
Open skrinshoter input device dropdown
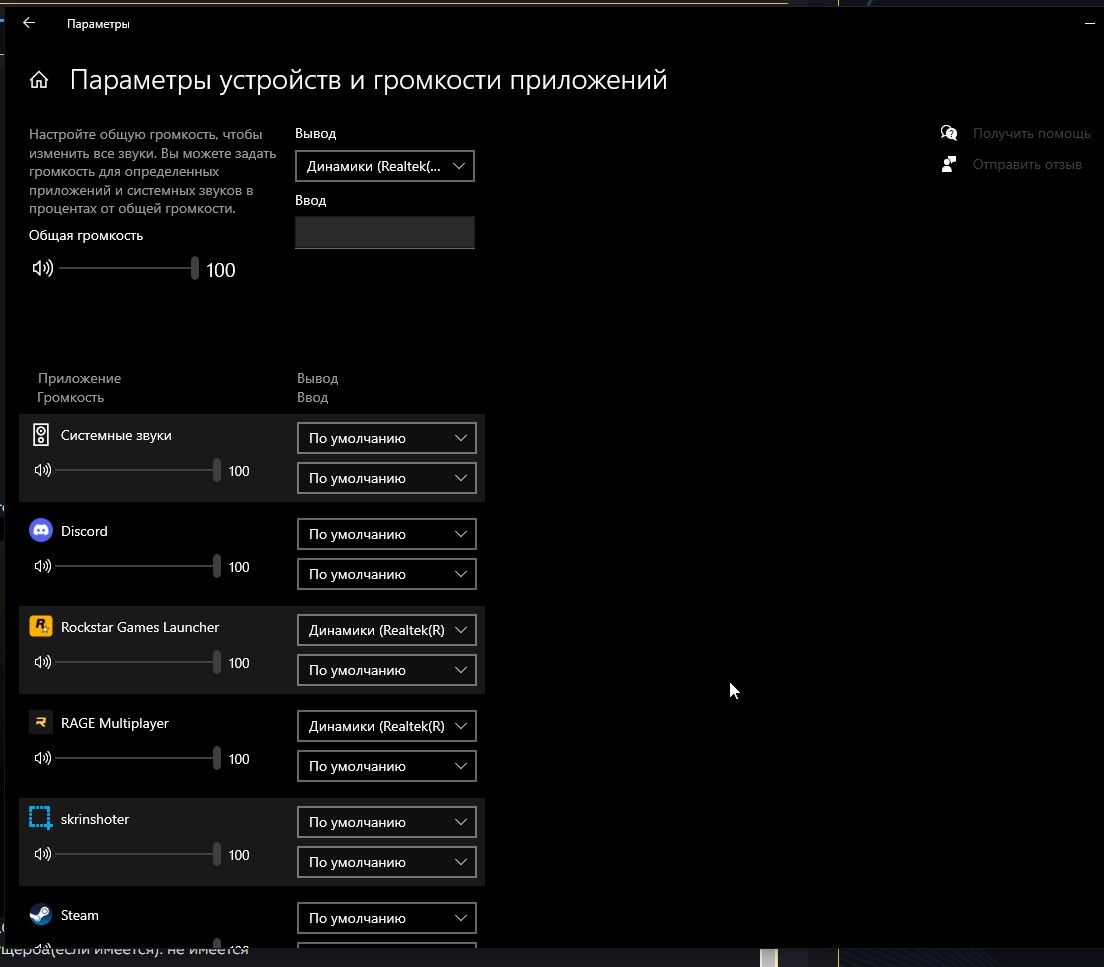387,862
